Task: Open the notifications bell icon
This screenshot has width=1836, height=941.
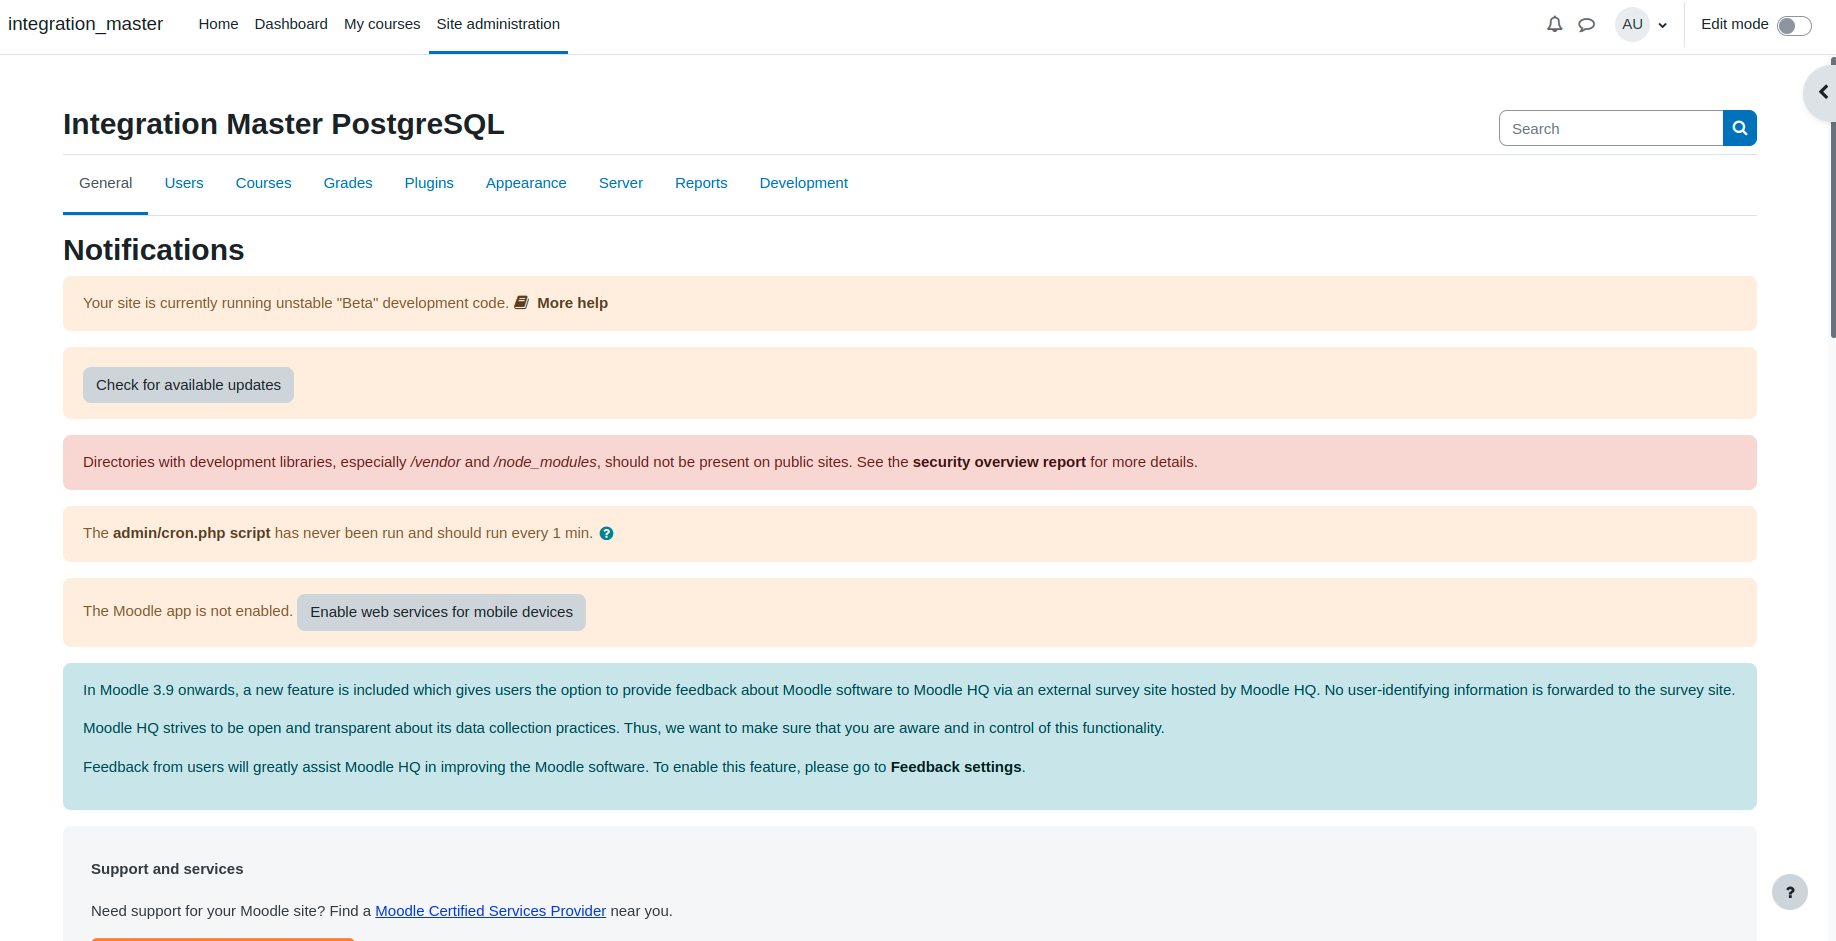Action: click(x=1554, y=24)
